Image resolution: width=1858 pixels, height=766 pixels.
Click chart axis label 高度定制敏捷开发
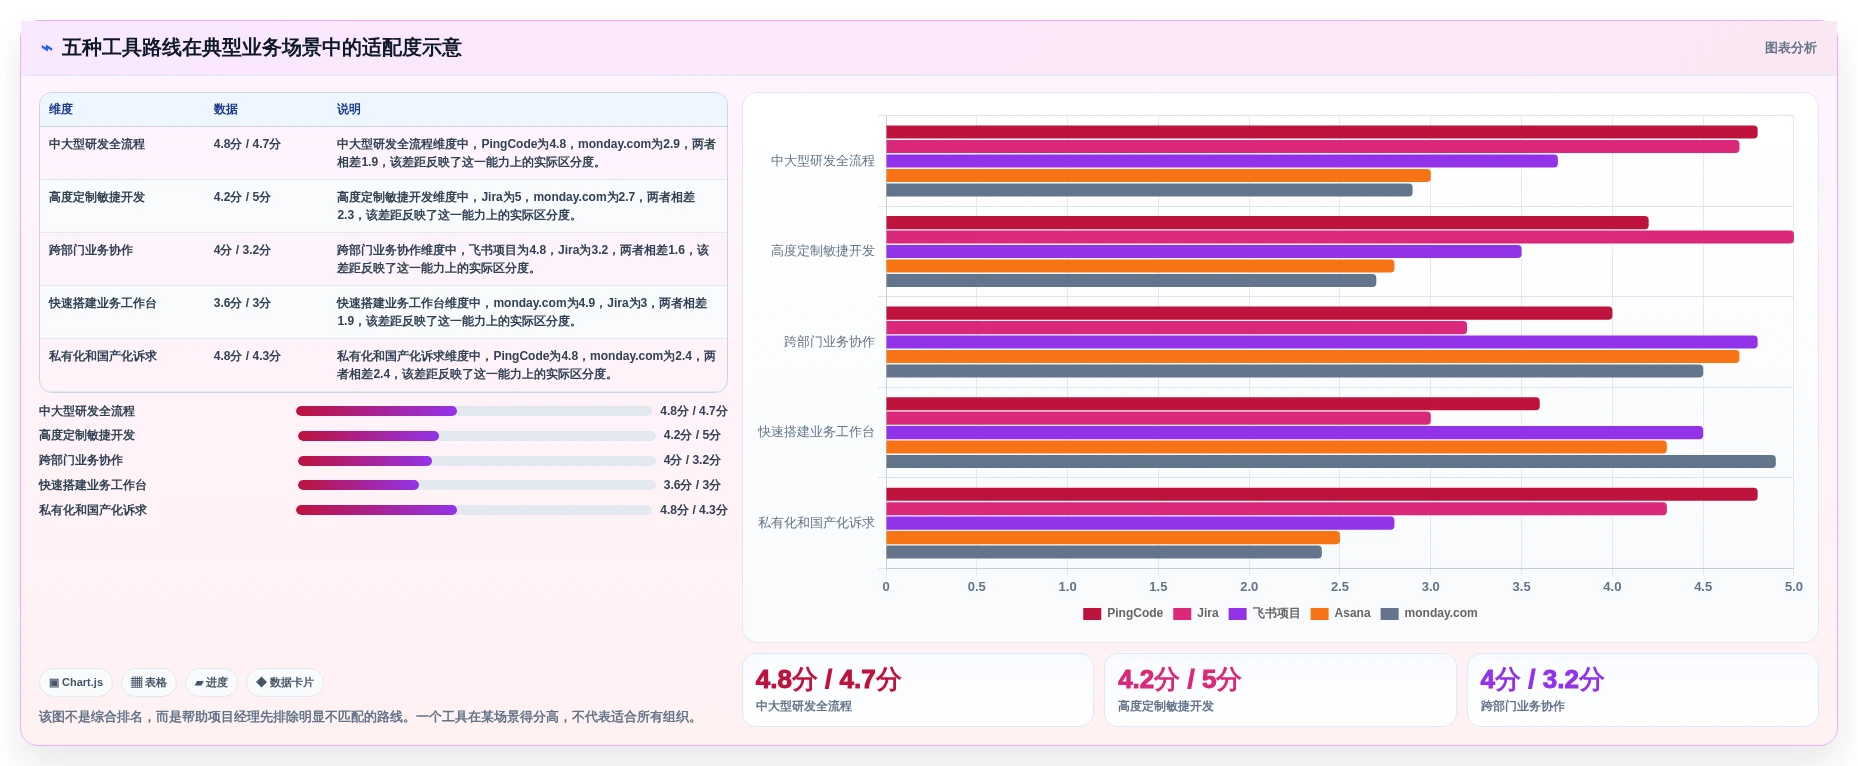point(823,251)
